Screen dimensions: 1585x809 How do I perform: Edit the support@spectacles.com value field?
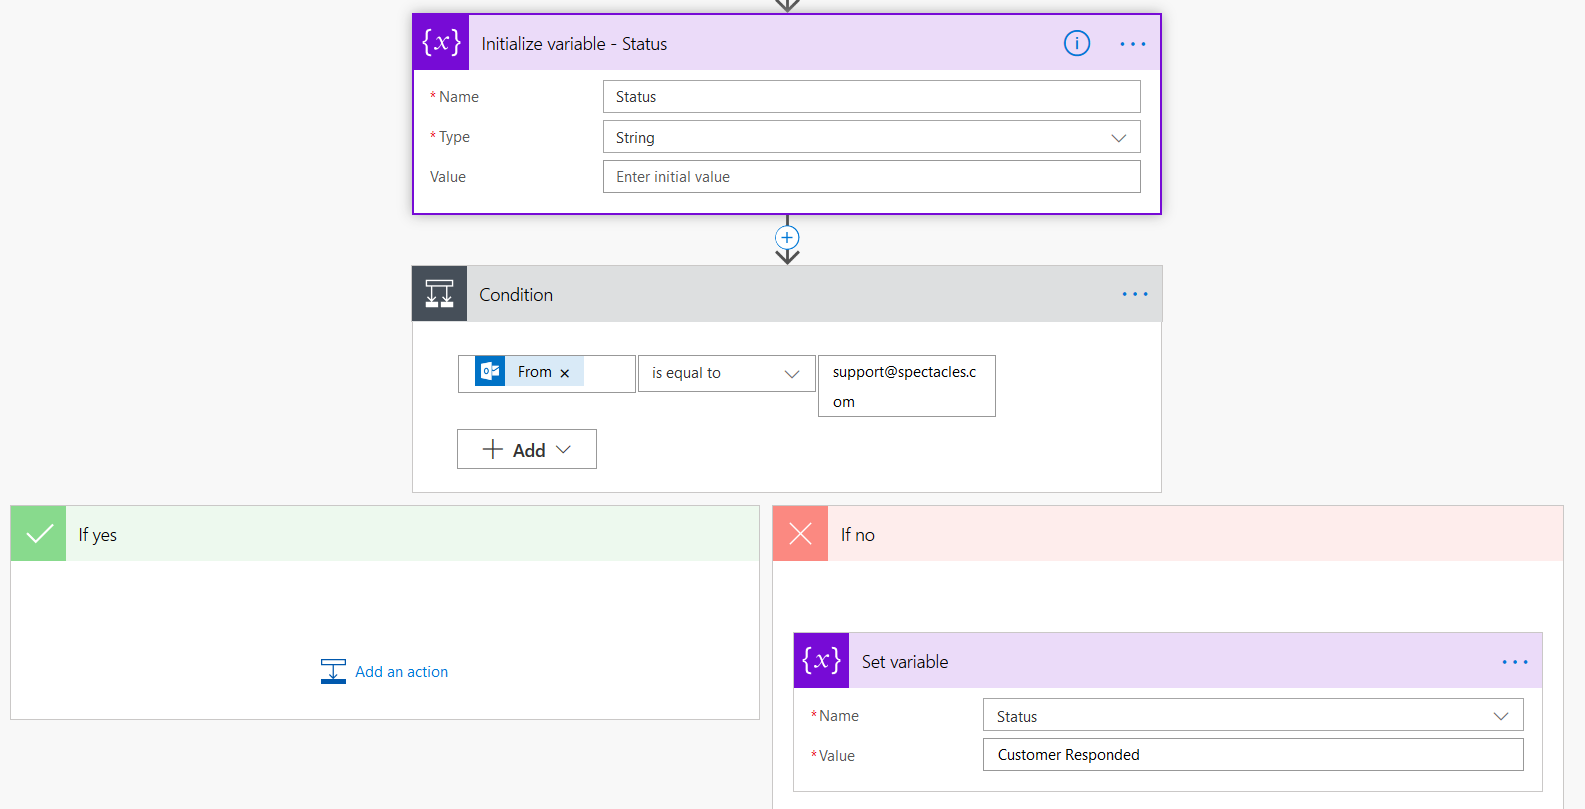pos(906,386)
